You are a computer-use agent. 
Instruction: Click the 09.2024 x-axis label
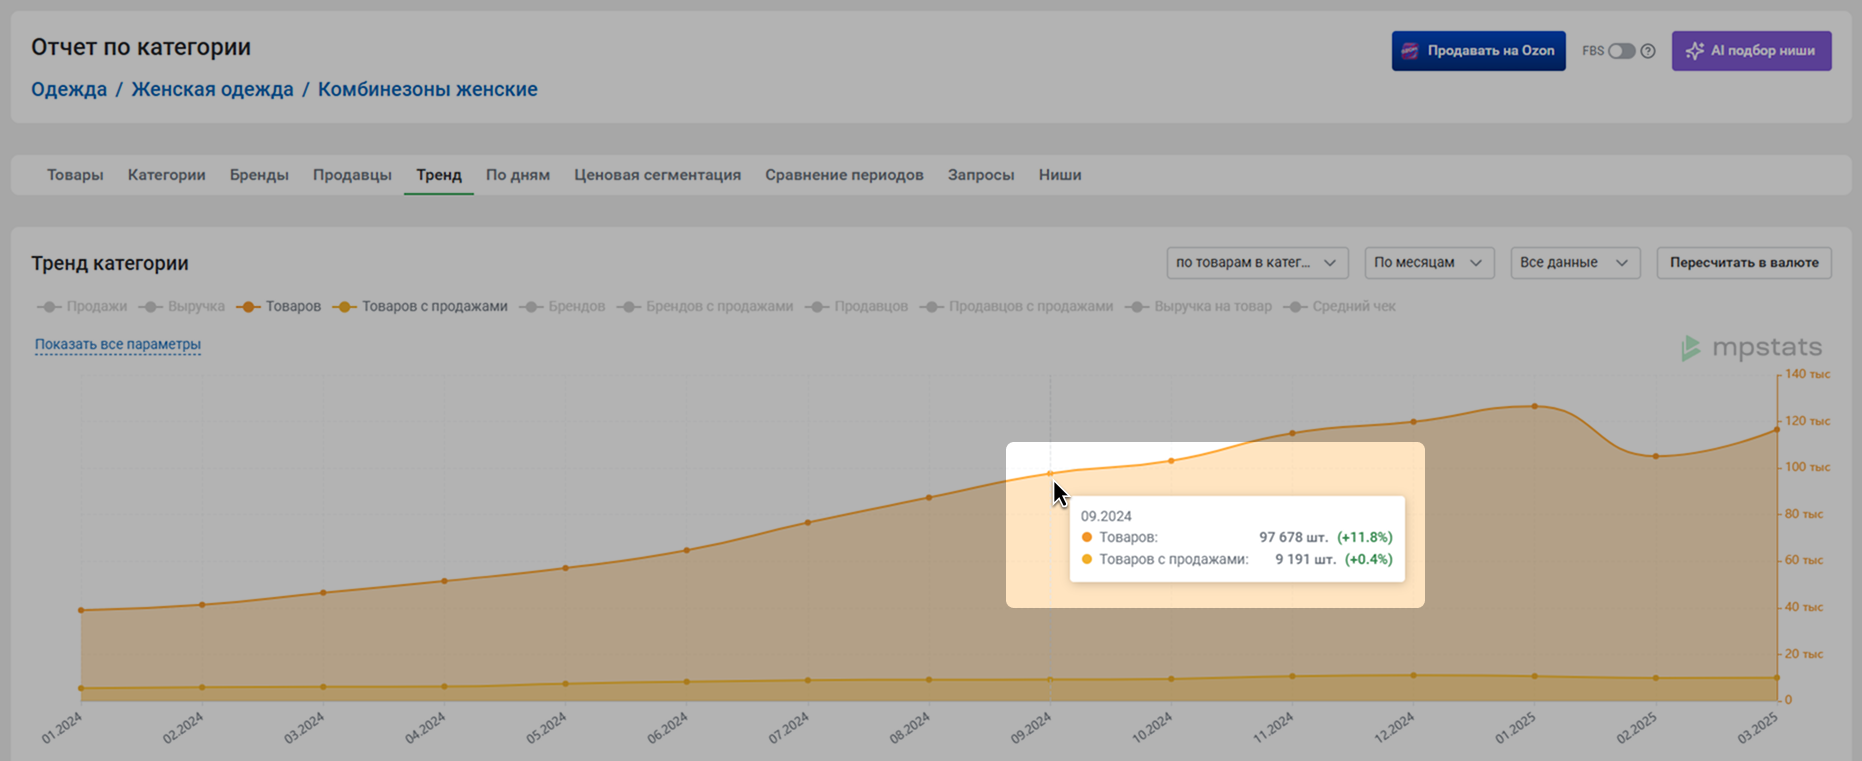point(1031,728)
